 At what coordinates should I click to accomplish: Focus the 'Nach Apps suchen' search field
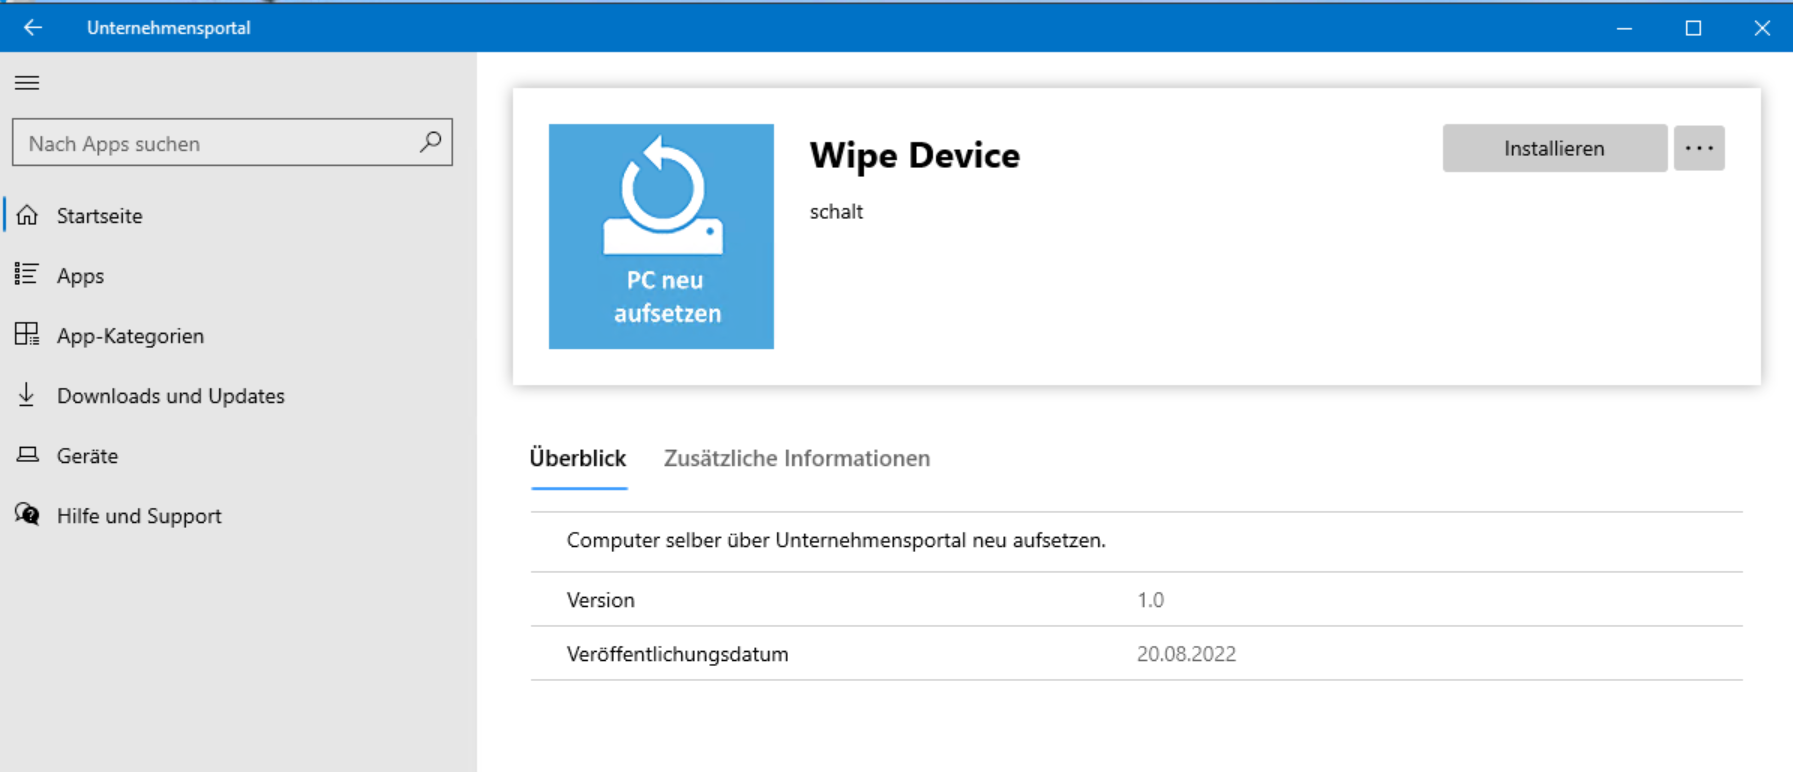coord(215,143)
